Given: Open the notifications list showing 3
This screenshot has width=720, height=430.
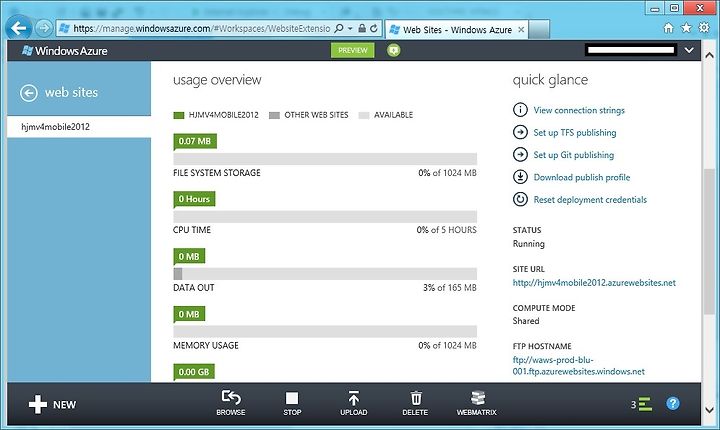Looking at the screenshot, I should tap(641, 404).
